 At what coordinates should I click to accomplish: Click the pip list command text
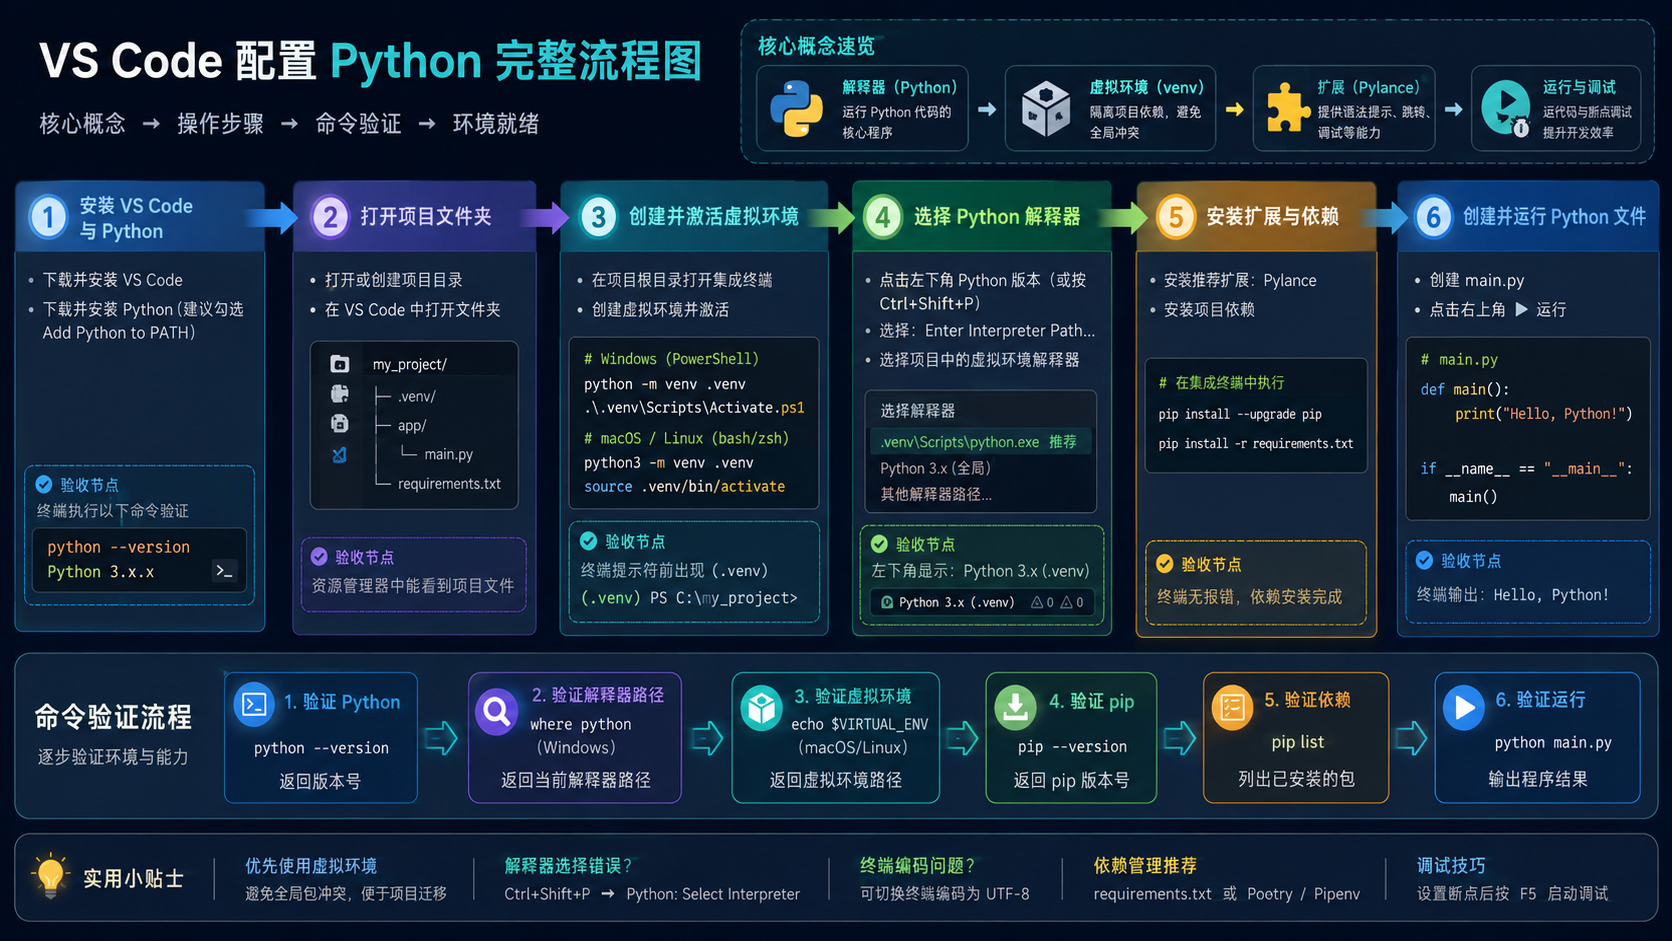click(1298, 742)
